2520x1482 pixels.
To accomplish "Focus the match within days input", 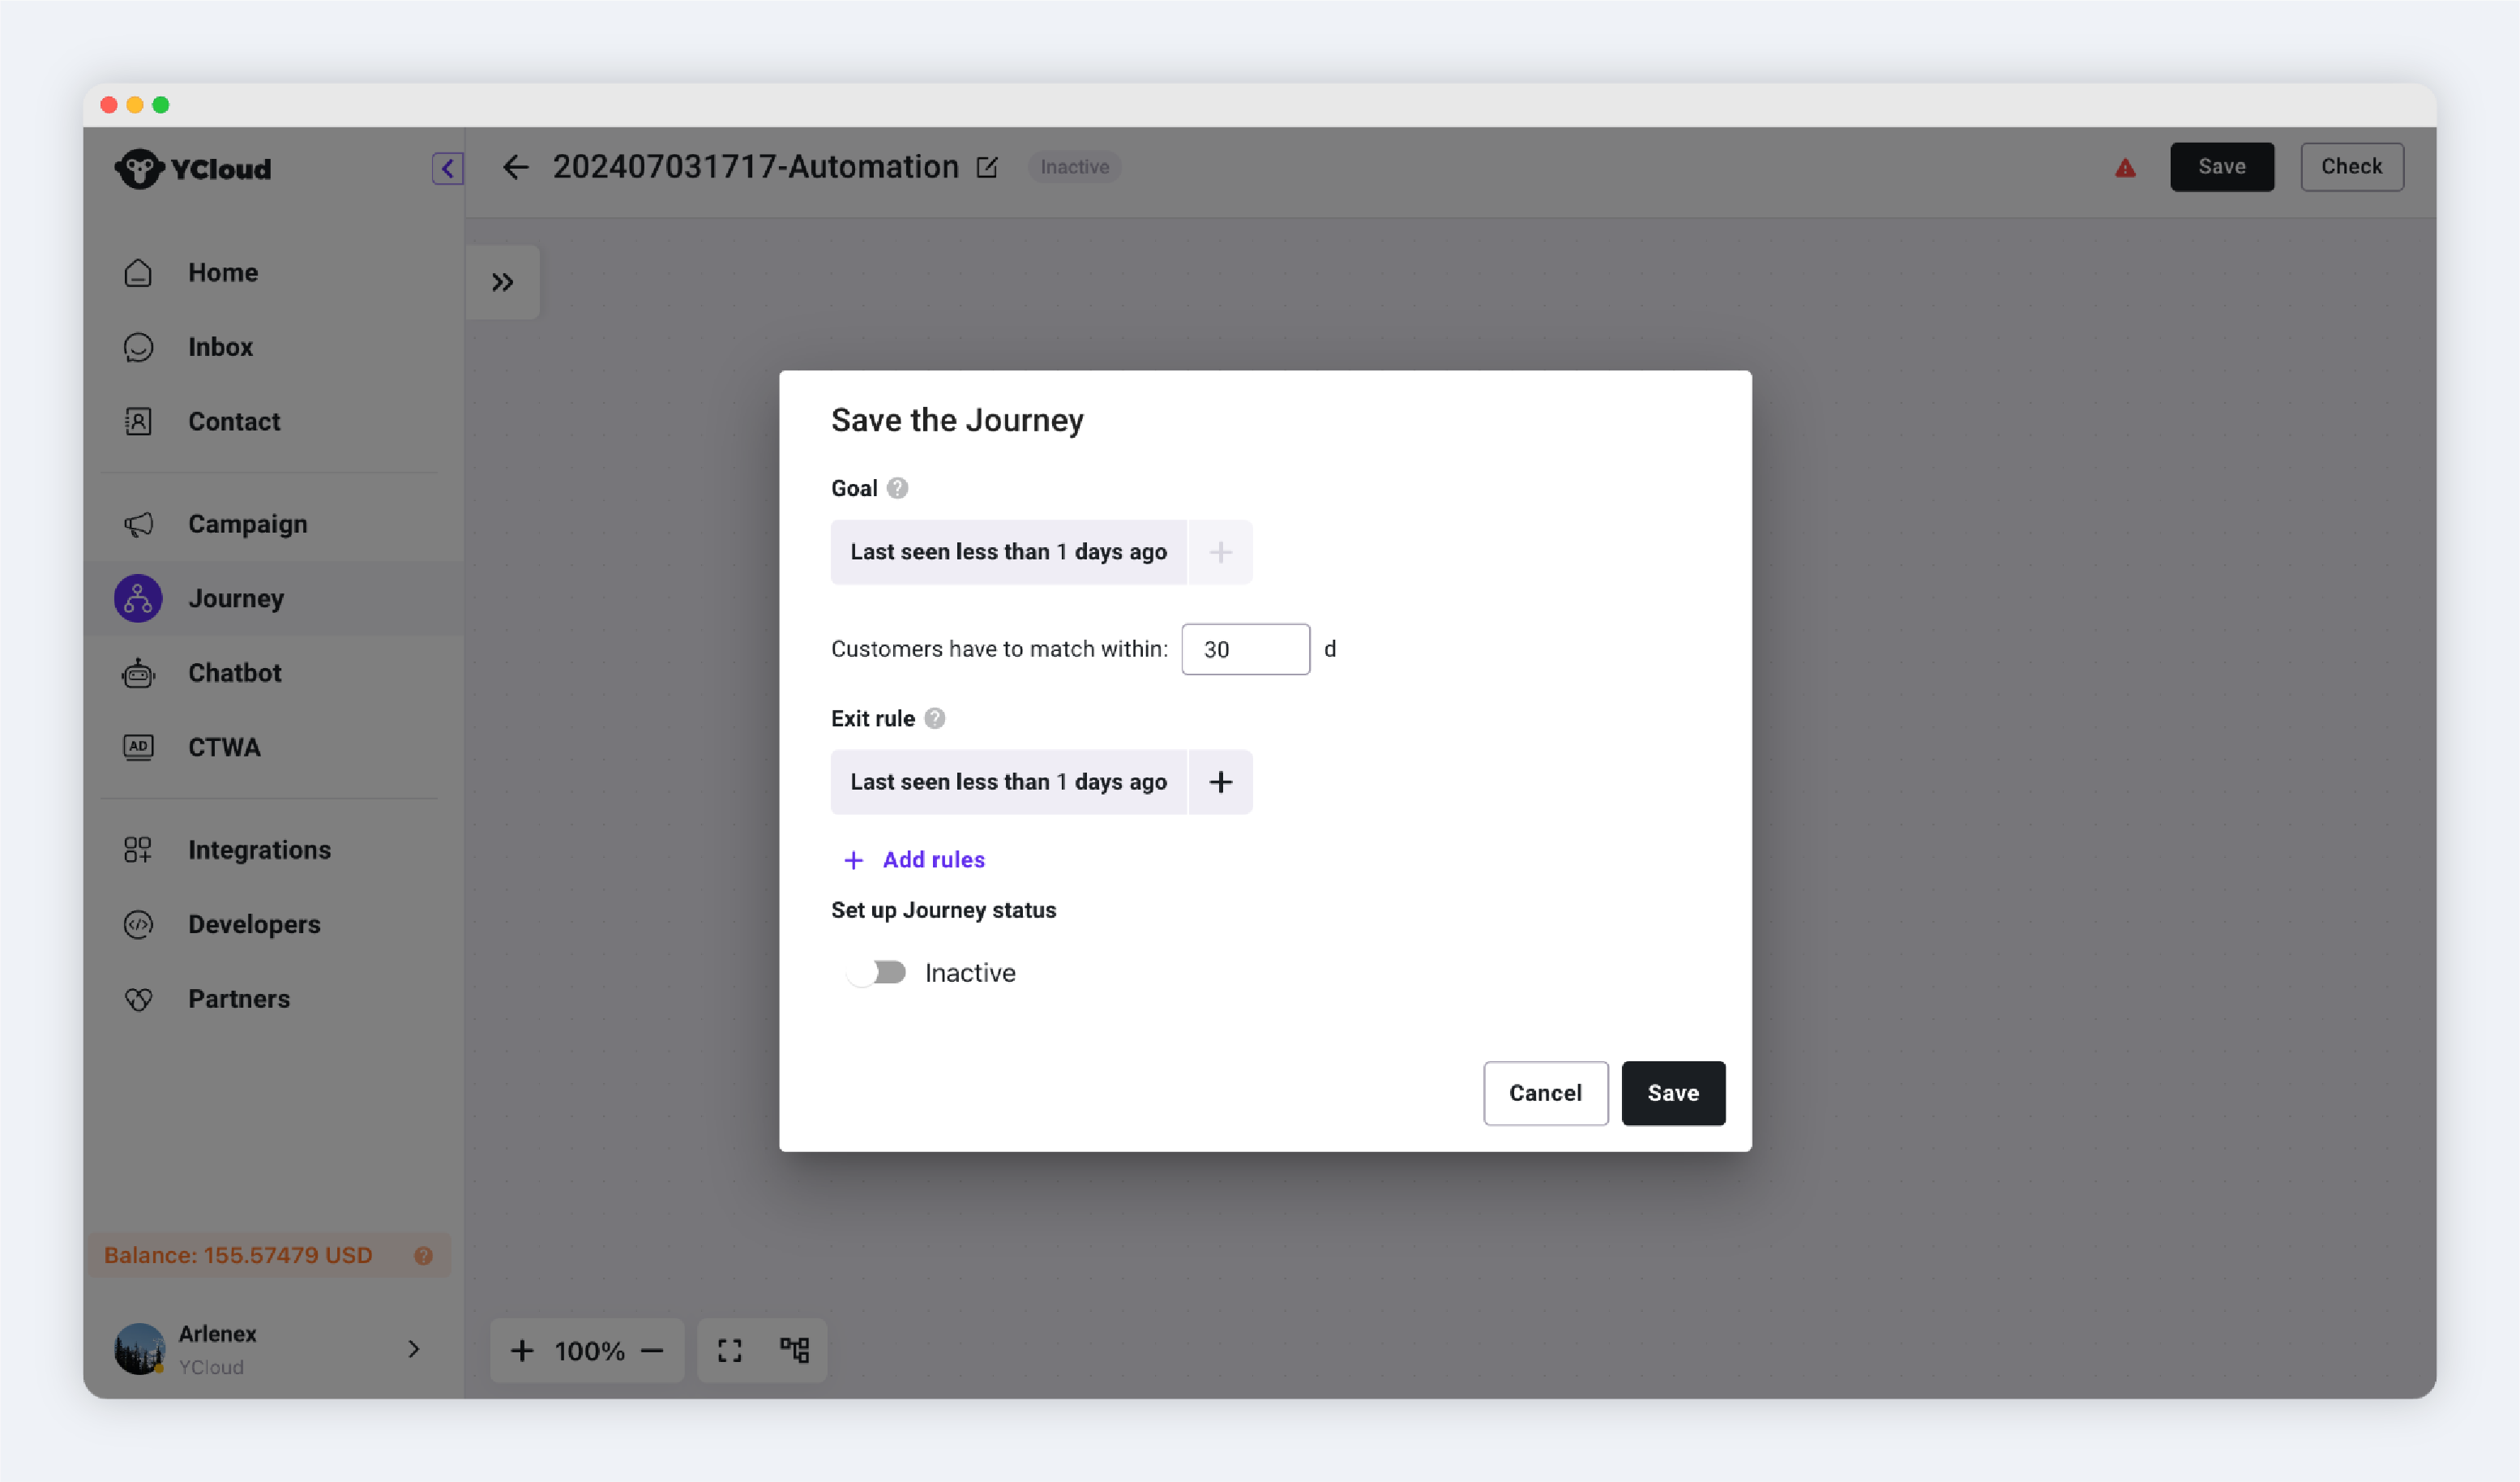I will click(1245, 649).
